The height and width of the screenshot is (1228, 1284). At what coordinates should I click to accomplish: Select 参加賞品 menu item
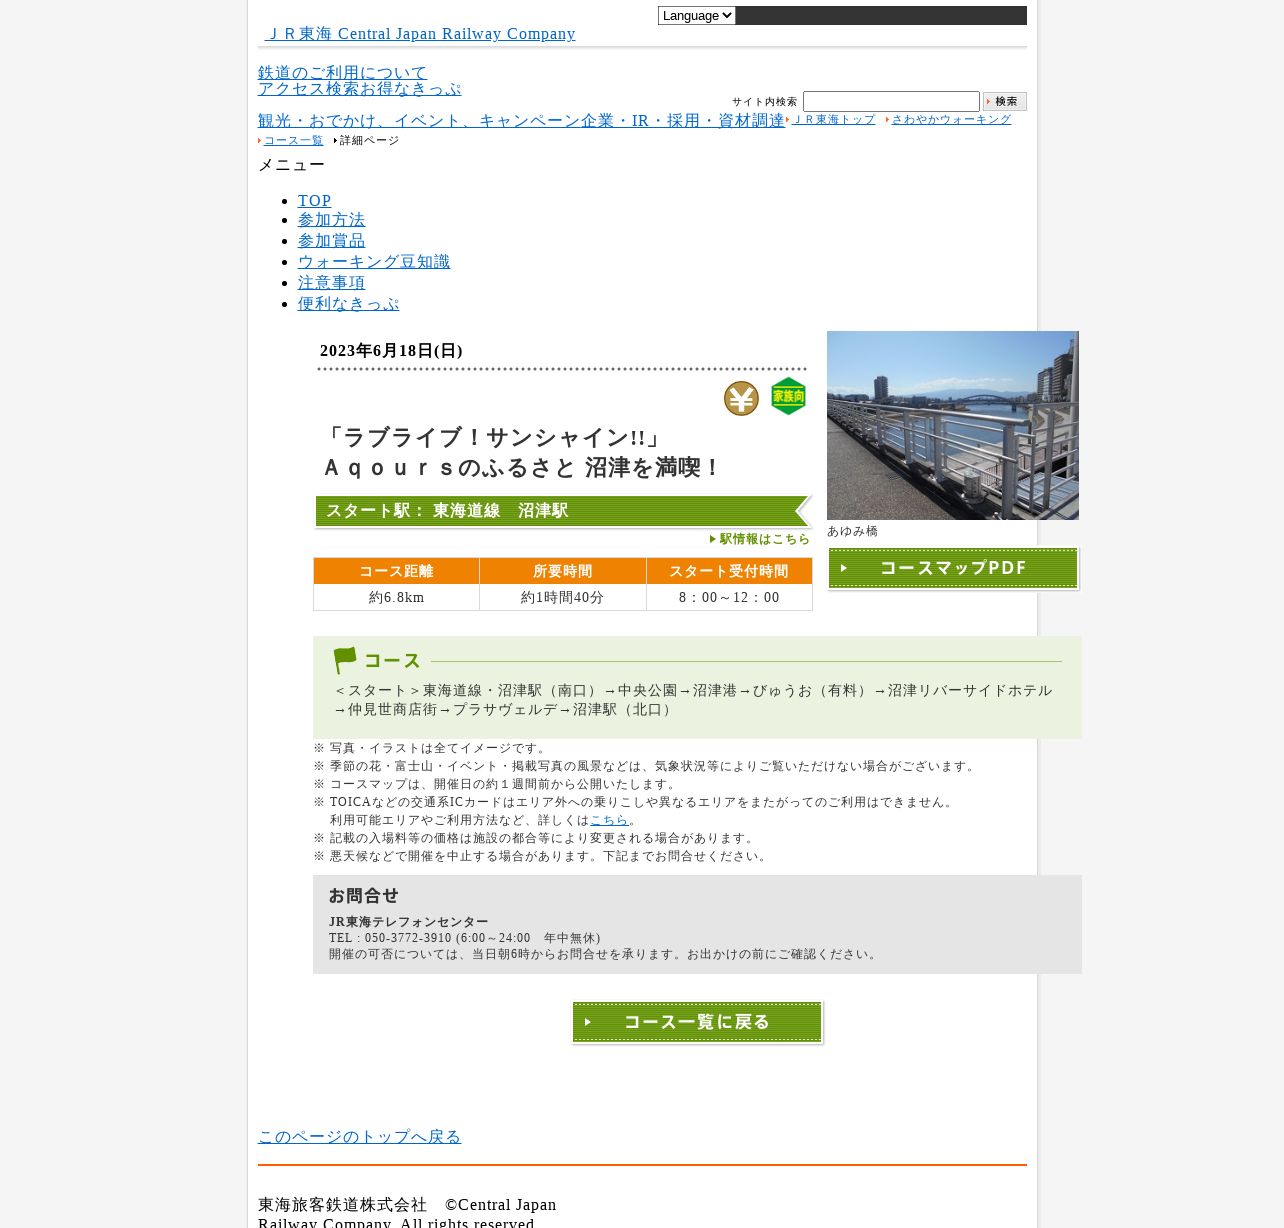(x=331, y=241)
